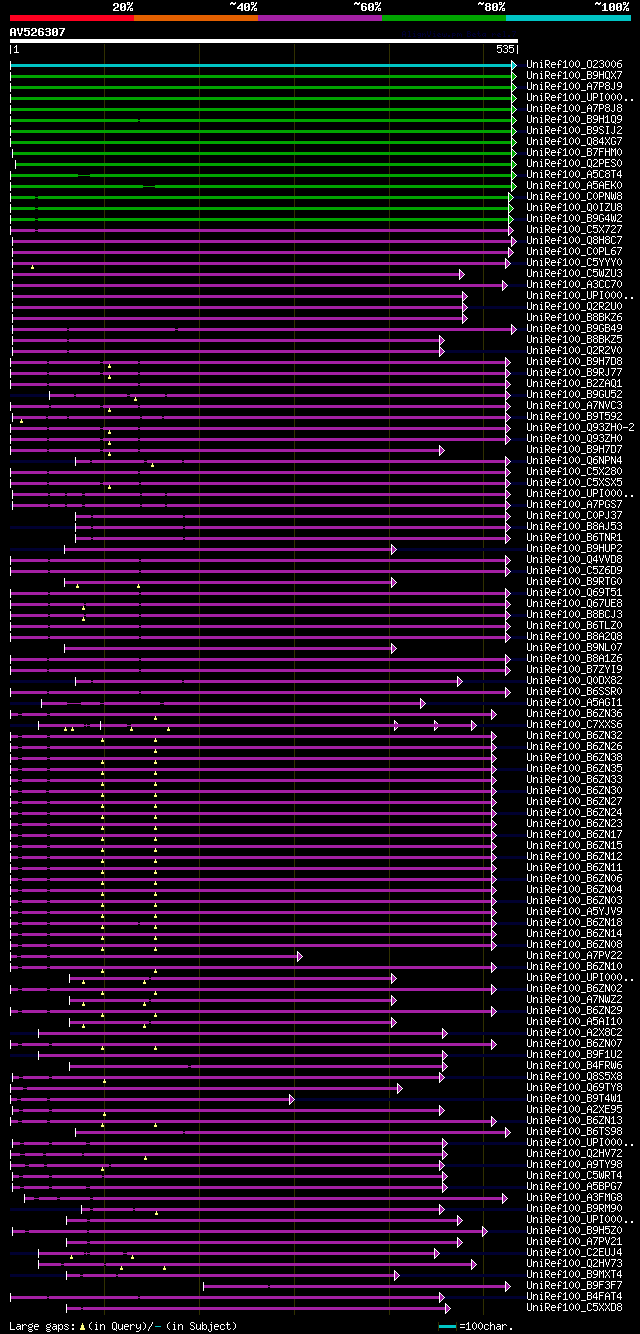The height and width of the screenshot is (1334, 640).
Task: Select the UniRef100_B9NL07 entry
Action: point(573,647)
